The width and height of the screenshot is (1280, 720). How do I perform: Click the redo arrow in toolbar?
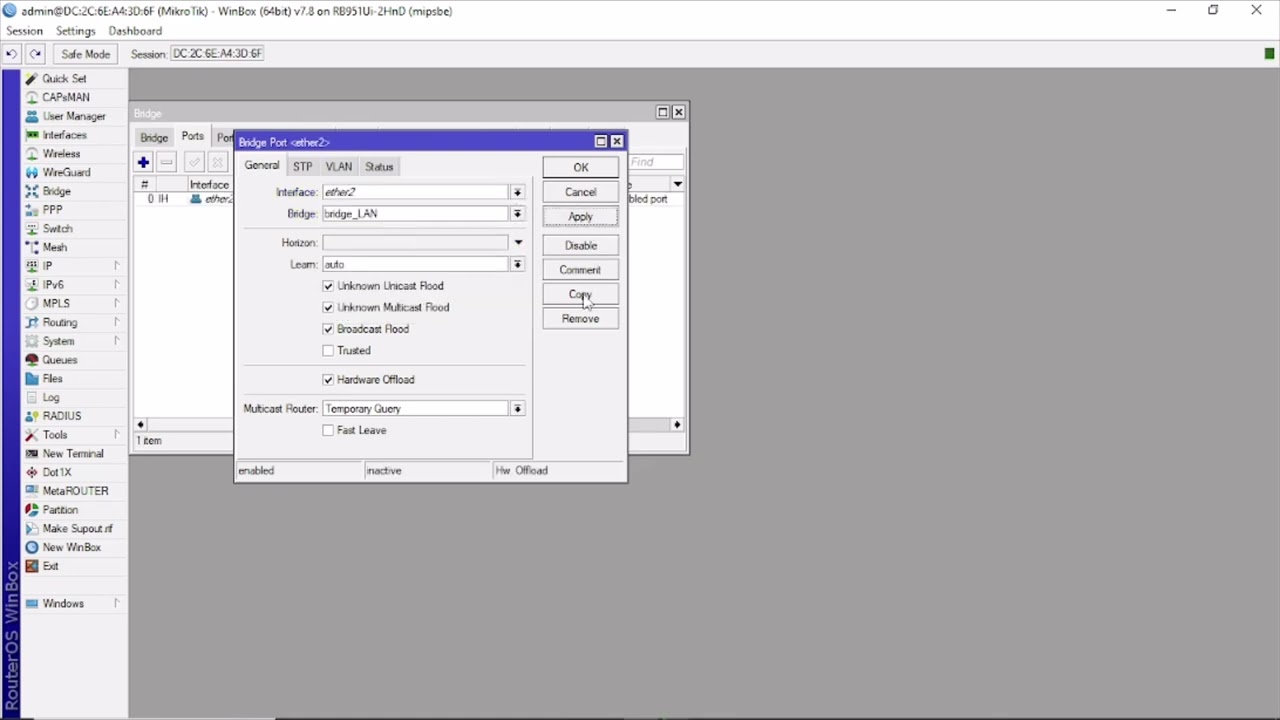tap(35, 54)
